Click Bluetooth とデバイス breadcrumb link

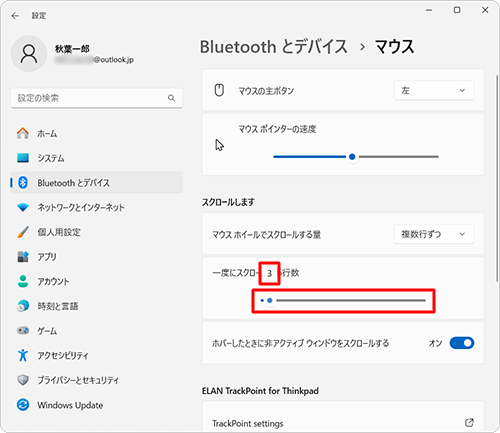coord(274,47)
